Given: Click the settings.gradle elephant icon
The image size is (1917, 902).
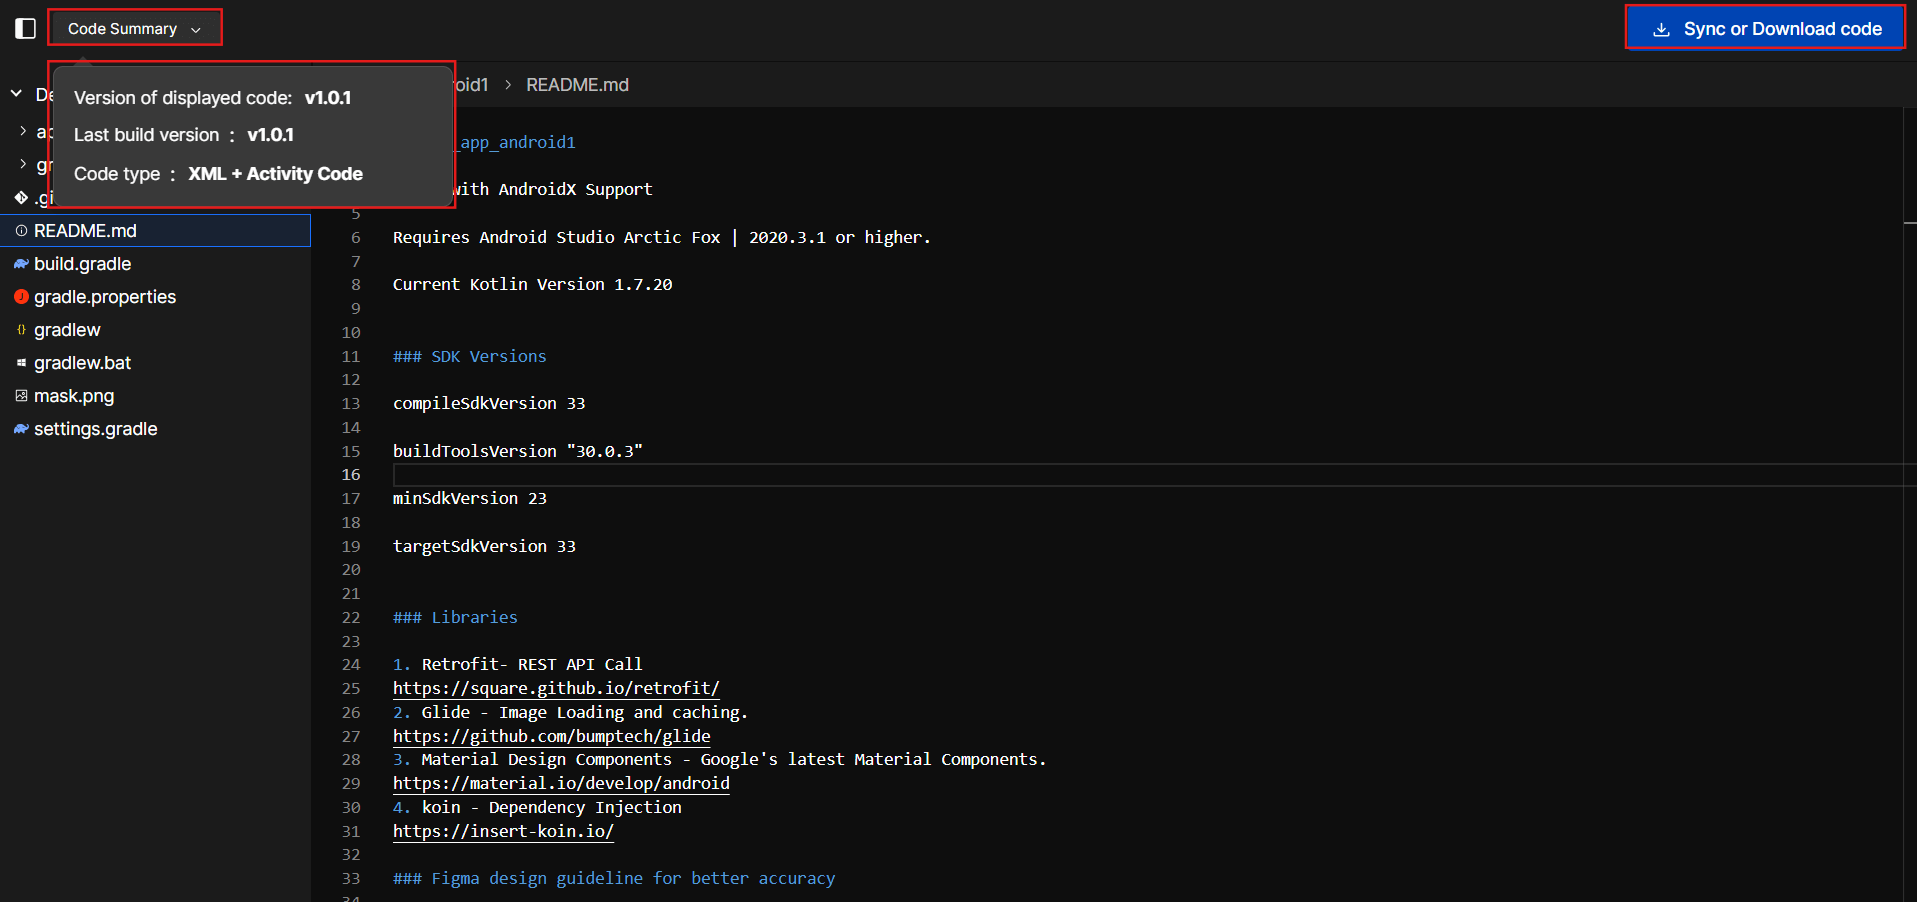Looking at the screenshot, I should [21, 429].
